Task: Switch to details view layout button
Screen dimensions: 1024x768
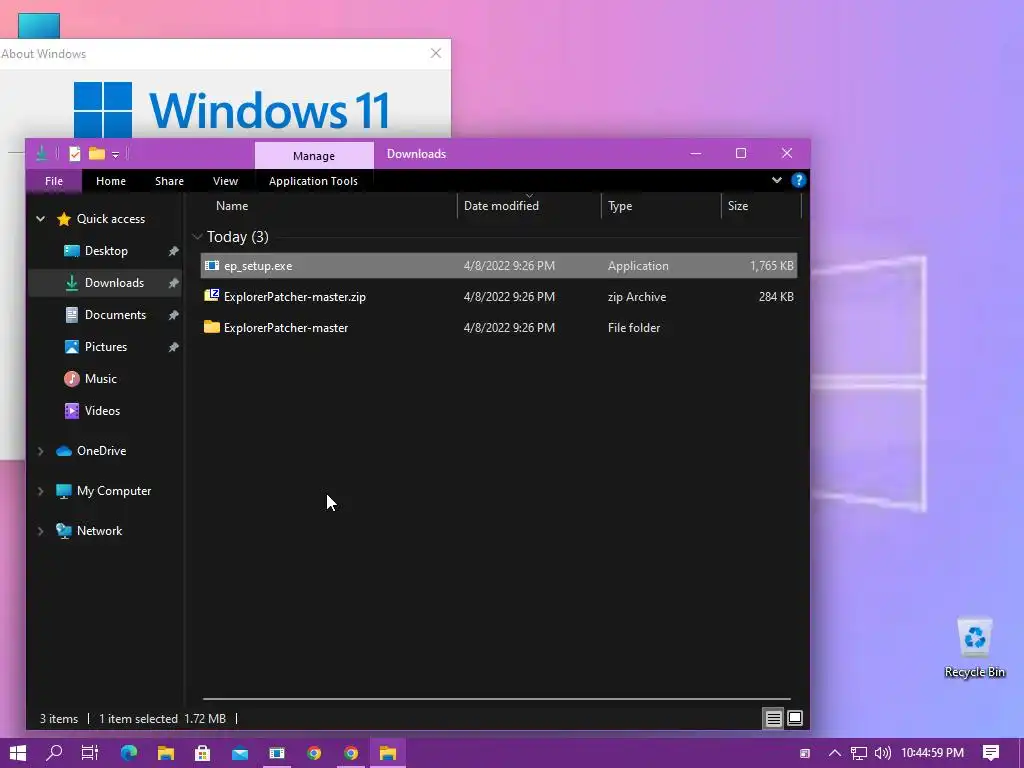Action: tap(773, 718)
